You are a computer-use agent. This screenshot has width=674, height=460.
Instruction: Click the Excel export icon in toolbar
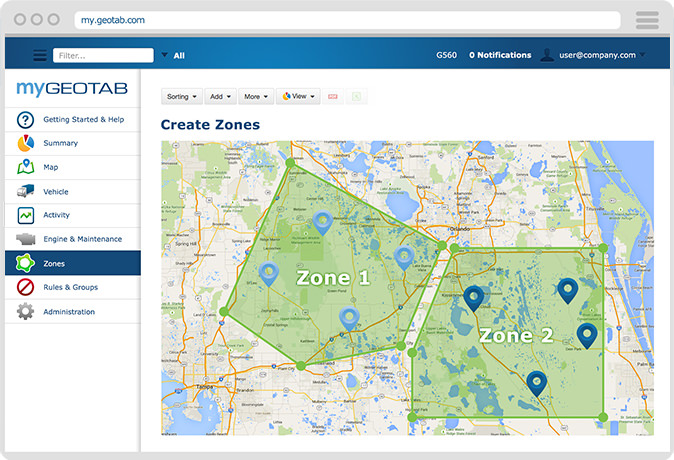(x=356, y=97)
